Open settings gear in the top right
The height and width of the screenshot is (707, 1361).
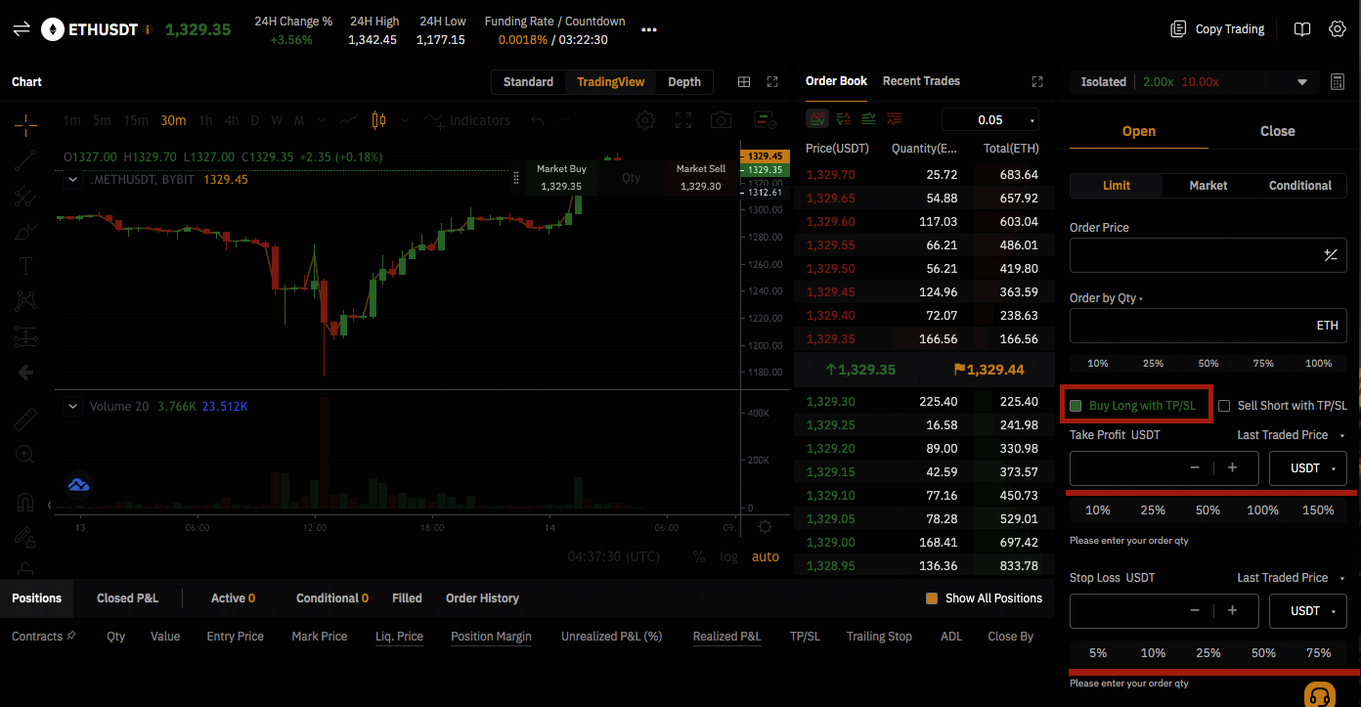click(1337, 29)
